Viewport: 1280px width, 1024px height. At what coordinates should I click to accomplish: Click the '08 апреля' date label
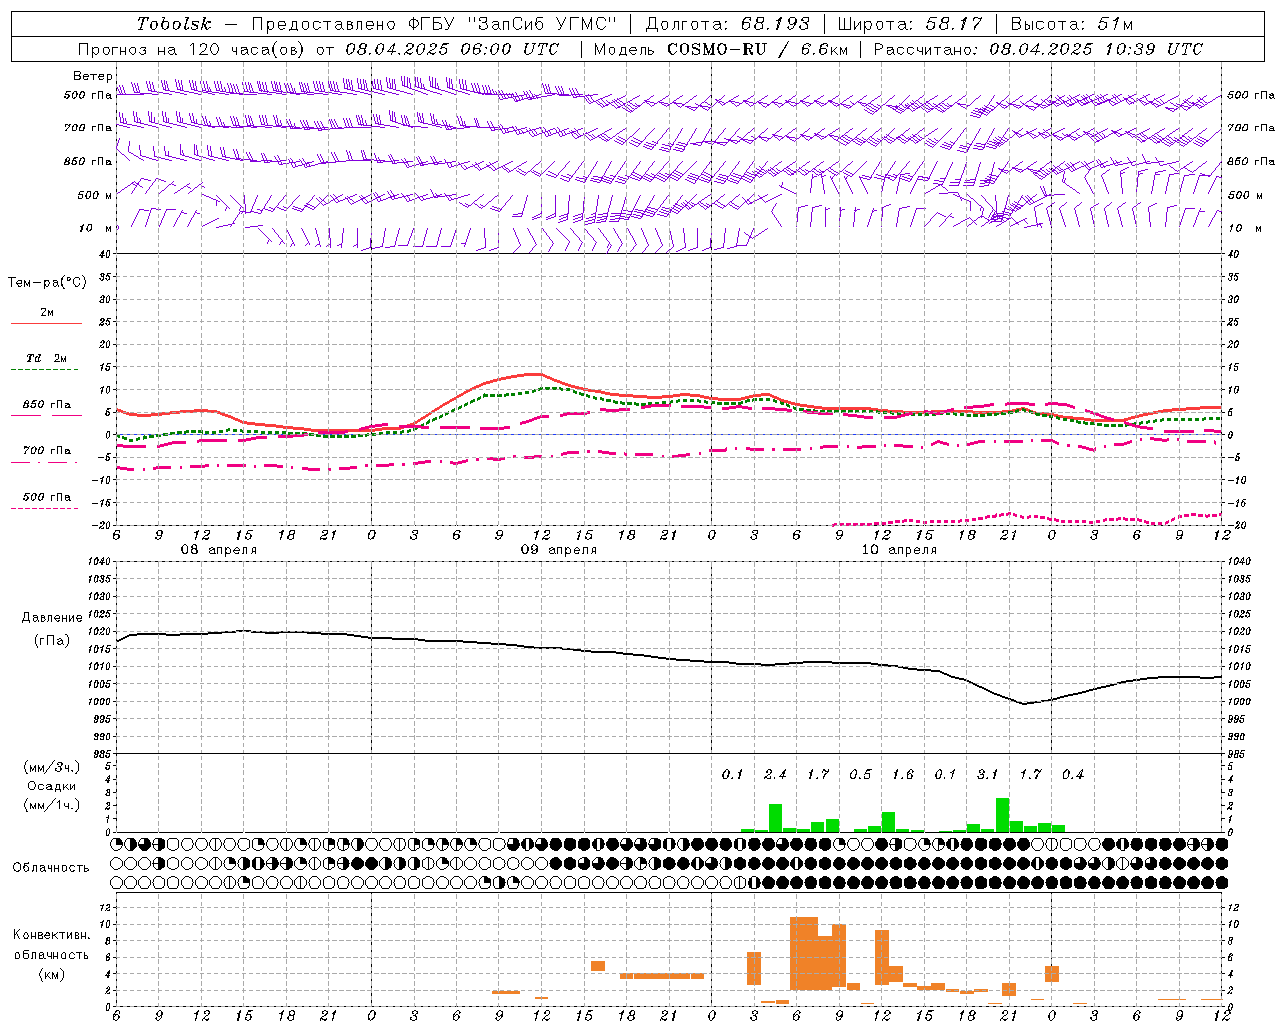point(218,550)
